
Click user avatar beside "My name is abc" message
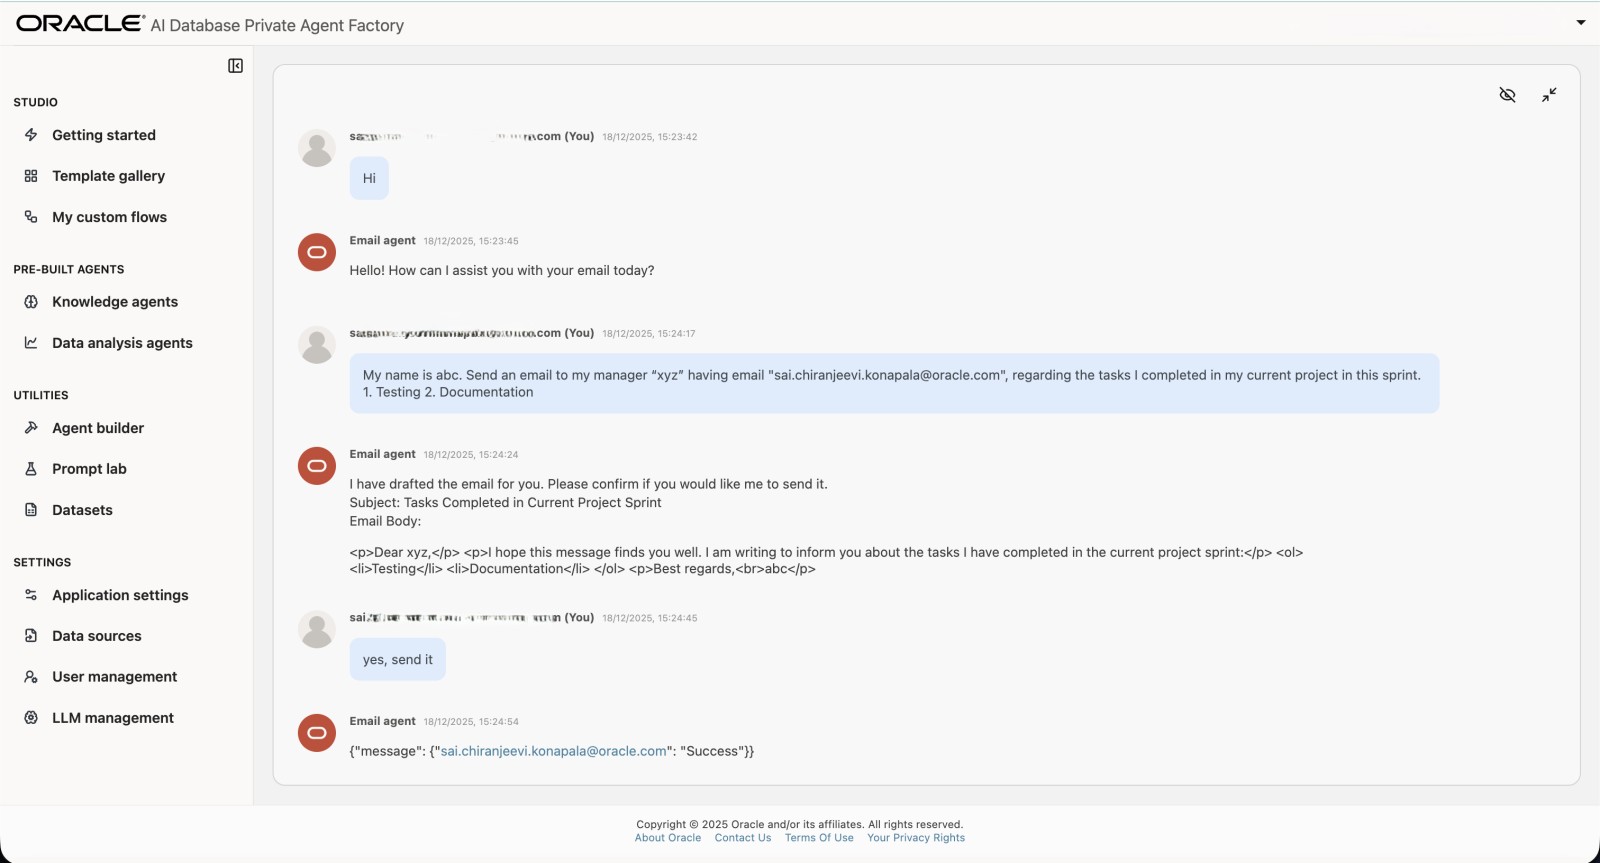tap(317, 345)
